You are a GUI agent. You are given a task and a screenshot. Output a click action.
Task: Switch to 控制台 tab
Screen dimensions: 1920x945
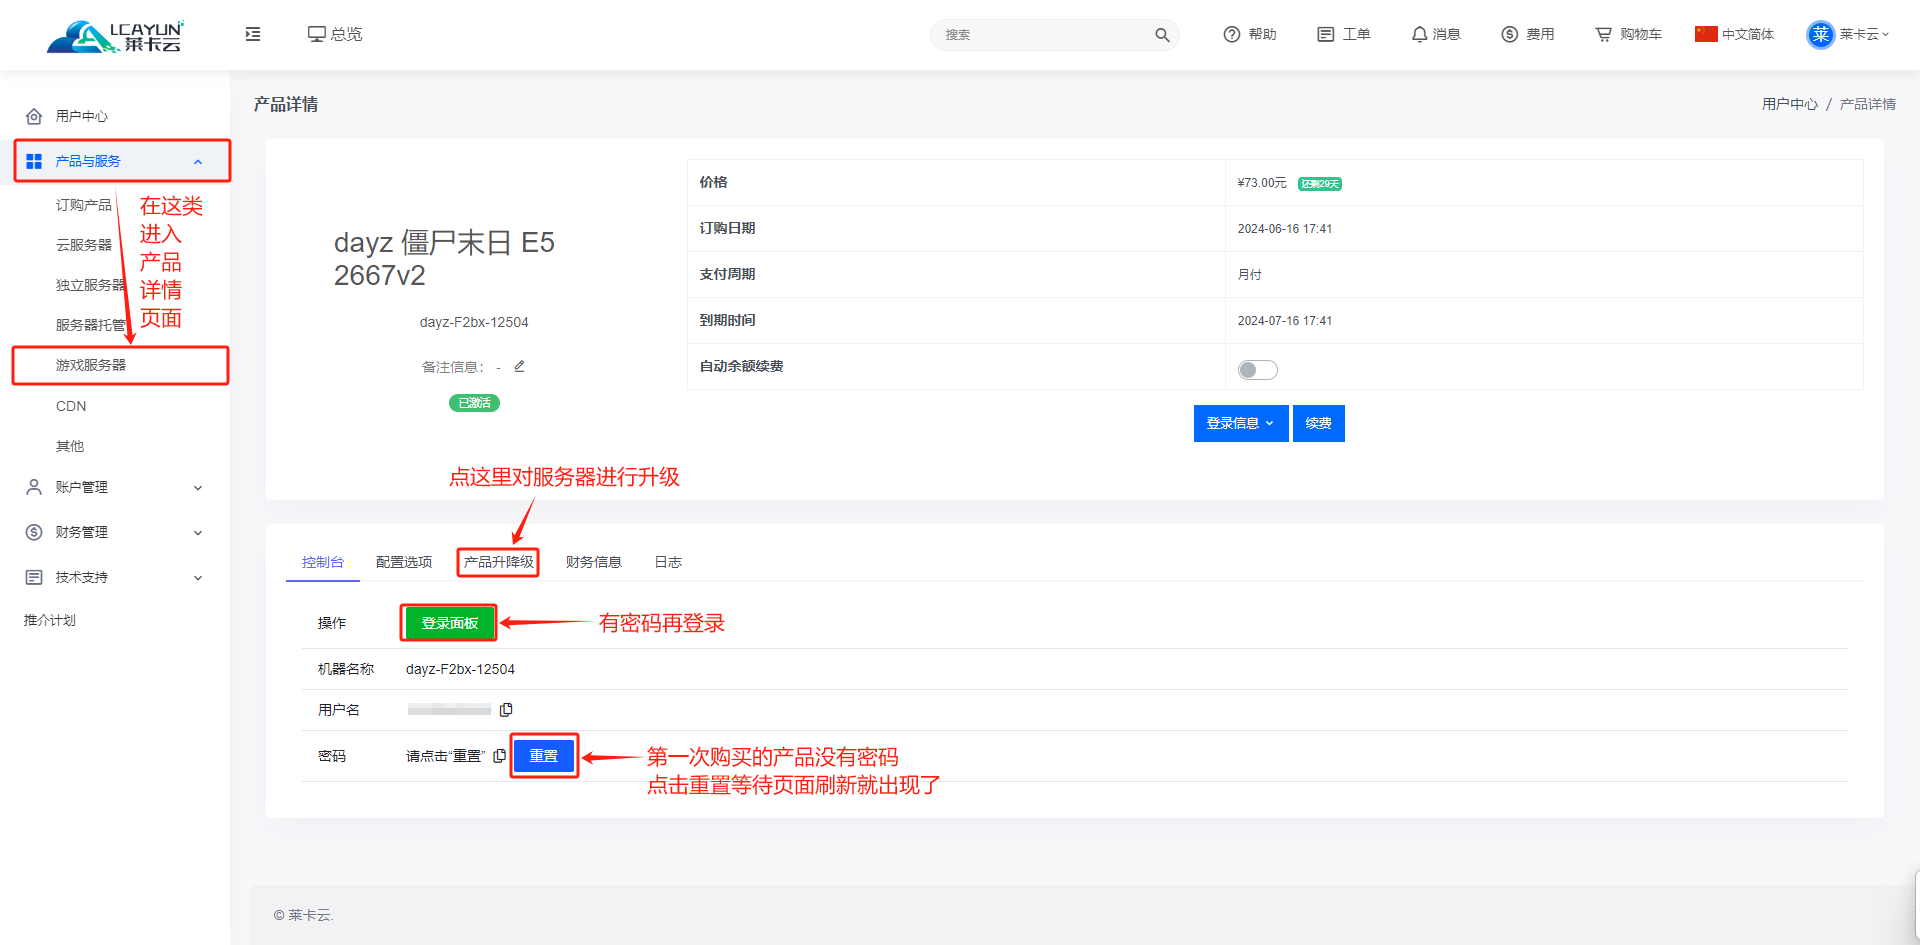click(x=323, y=562)
